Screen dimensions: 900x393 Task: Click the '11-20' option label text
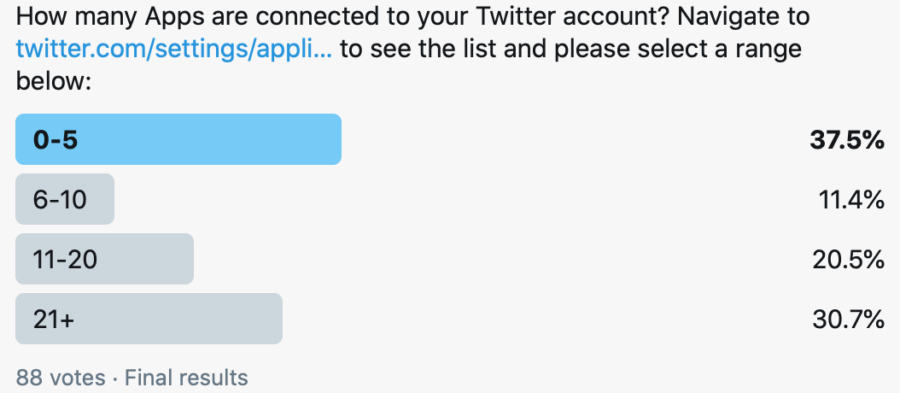65,260
